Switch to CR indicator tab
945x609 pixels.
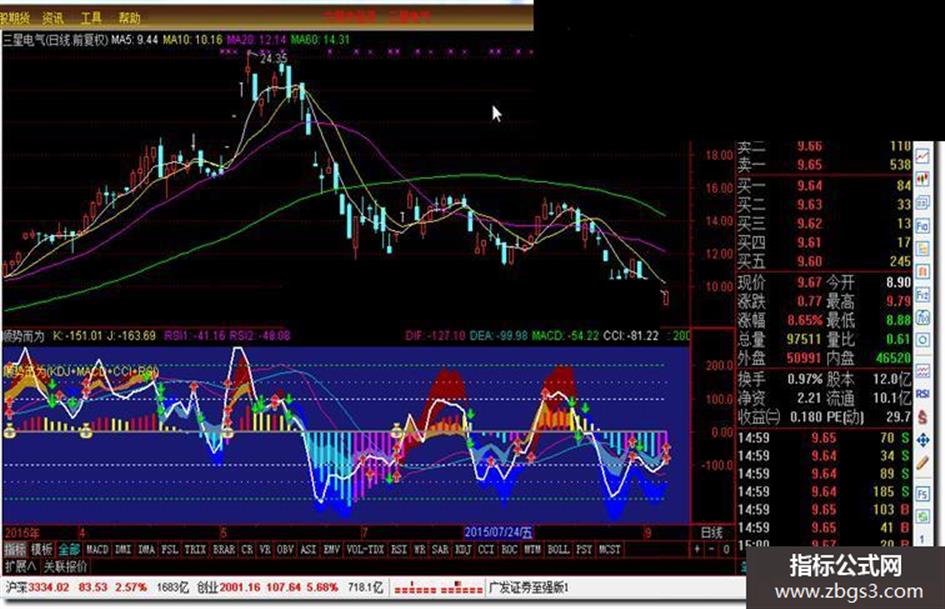pos(247,549)
